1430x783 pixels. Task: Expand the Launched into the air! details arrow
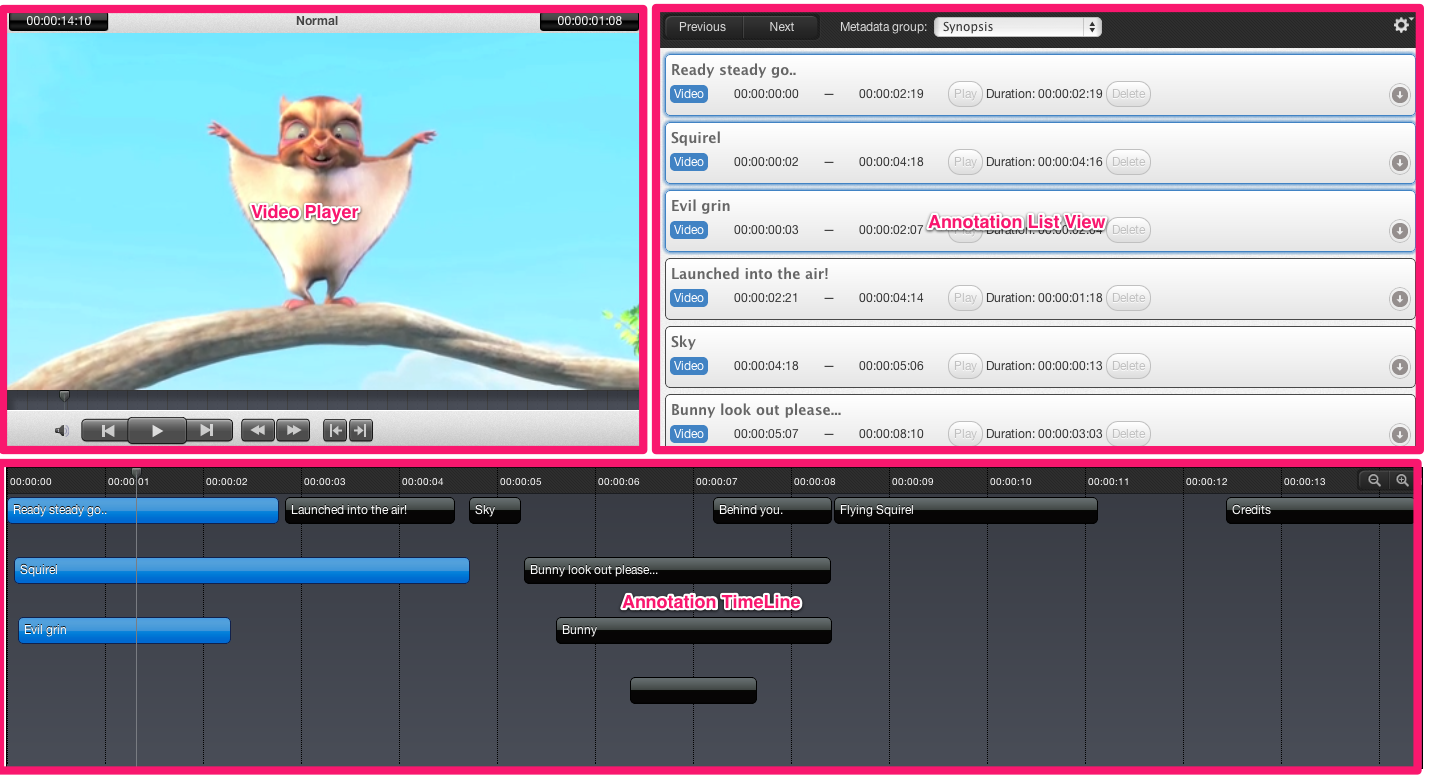click(x=1400, y=299)
